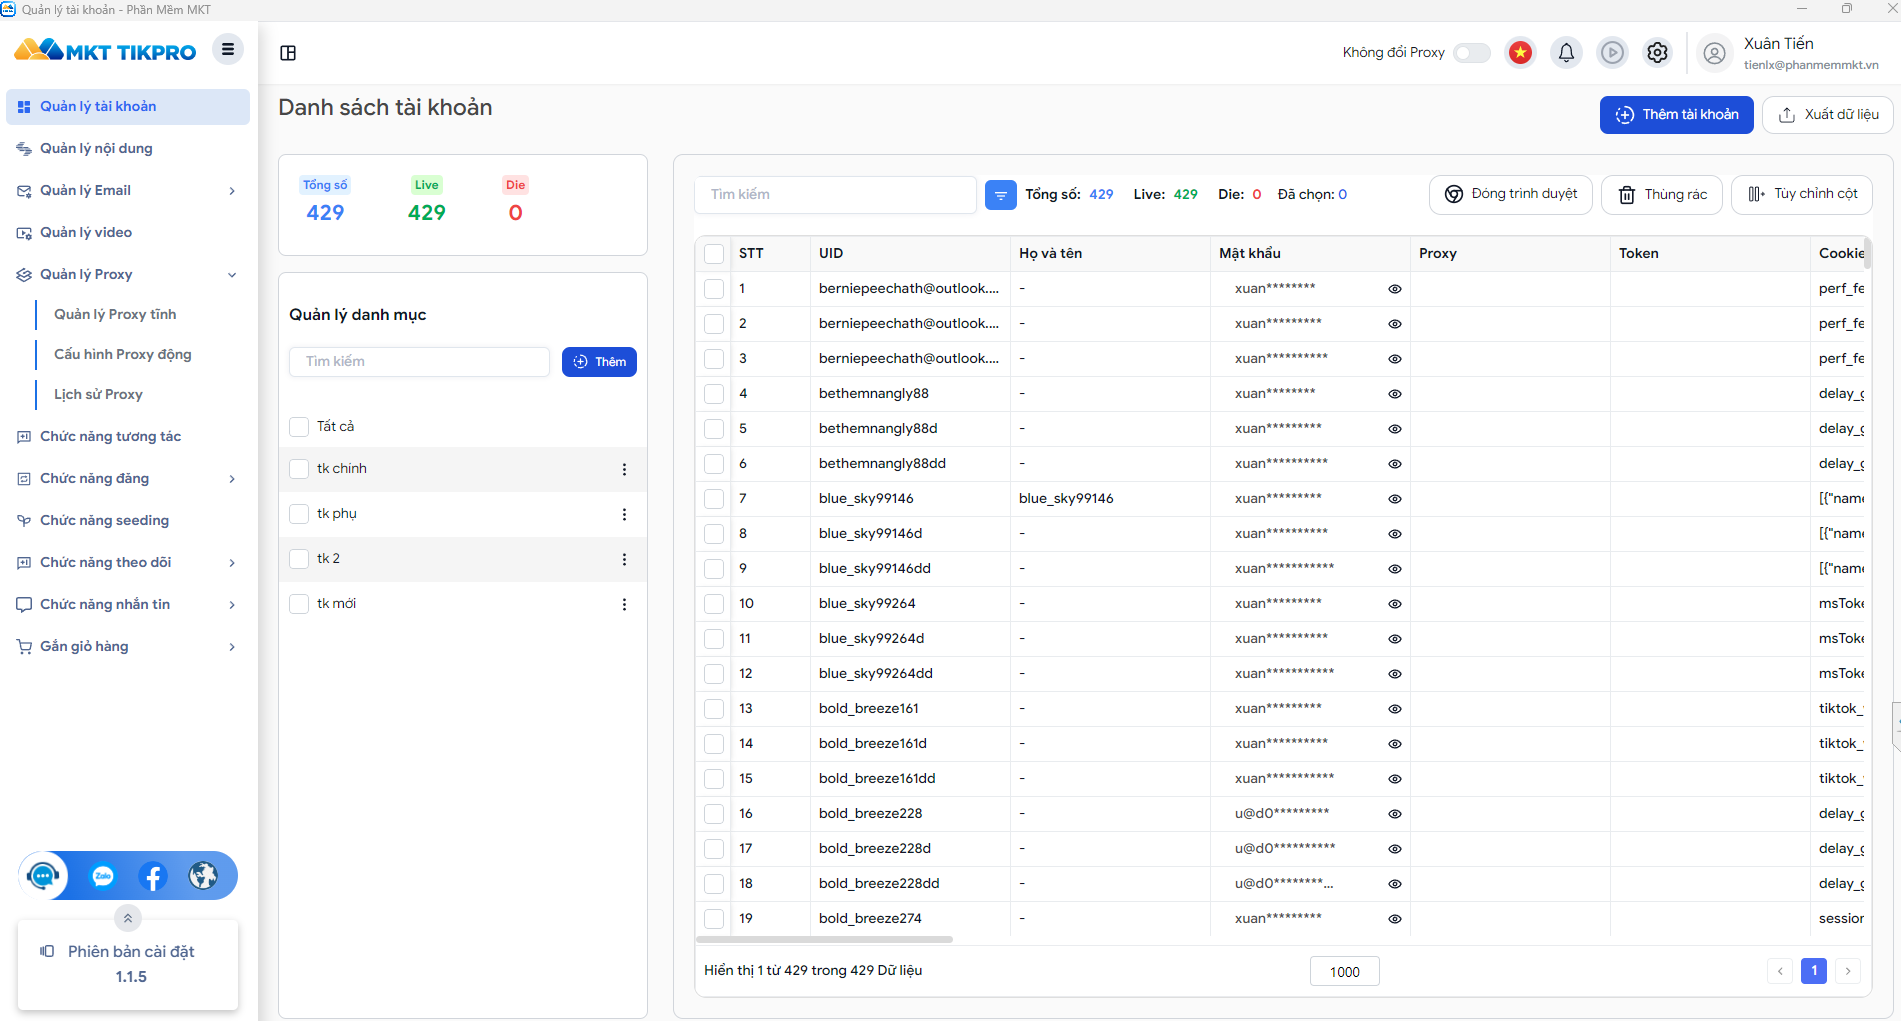
Task: Toggle the panel layout icon
Action: [x=288, y=53]
